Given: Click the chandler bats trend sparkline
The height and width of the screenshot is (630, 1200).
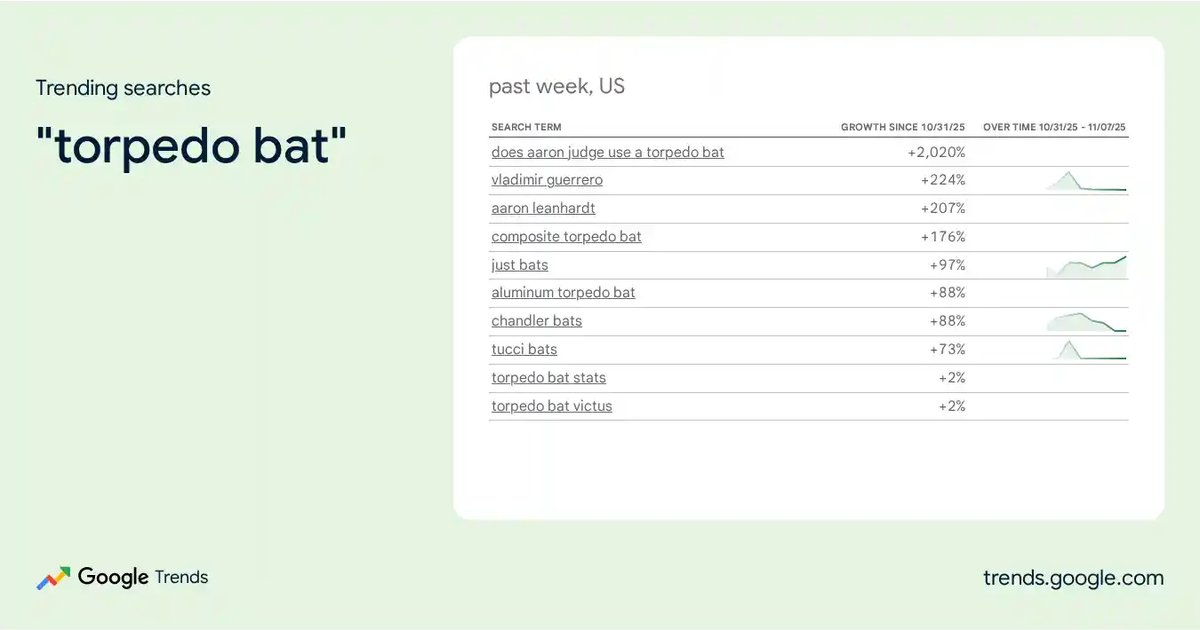Looking at the screenshot, I should pos(1086,321).
